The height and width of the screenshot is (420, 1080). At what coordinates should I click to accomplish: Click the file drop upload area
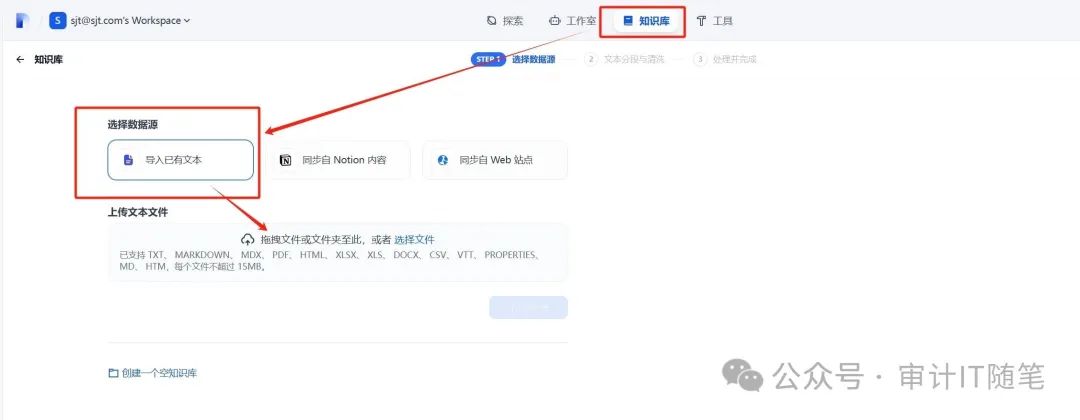pyautogui.click(x=338, y=252)
